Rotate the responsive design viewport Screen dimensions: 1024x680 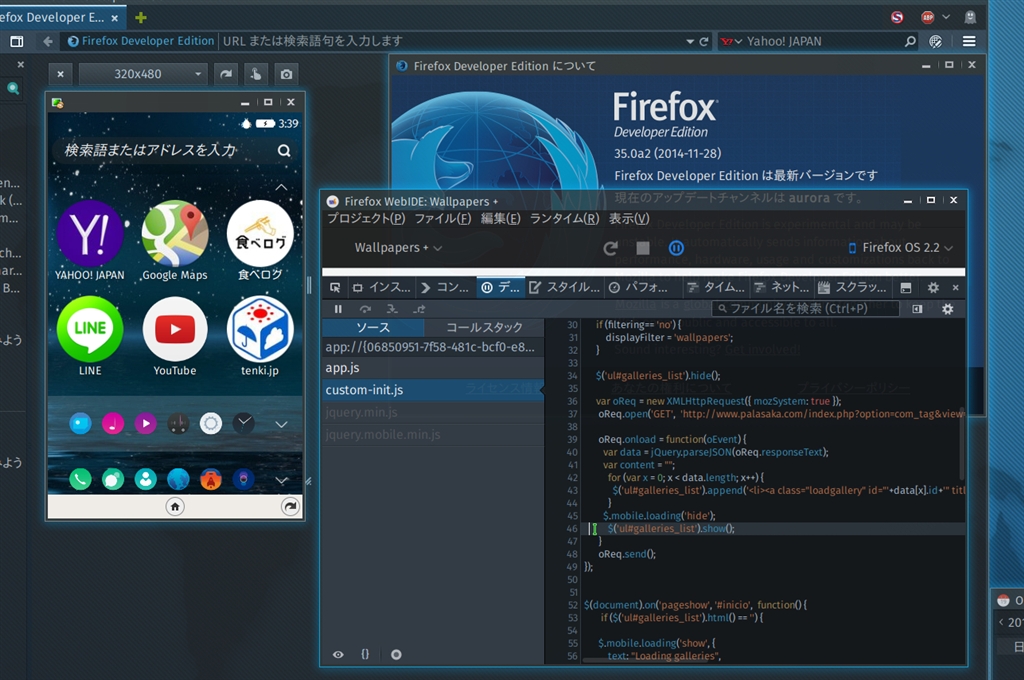(227, 74)
